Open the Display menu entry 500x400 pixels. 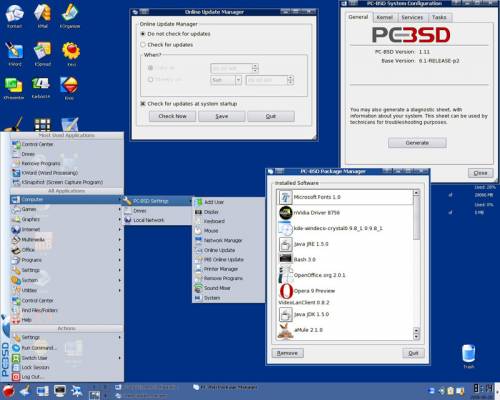(229, 212)
